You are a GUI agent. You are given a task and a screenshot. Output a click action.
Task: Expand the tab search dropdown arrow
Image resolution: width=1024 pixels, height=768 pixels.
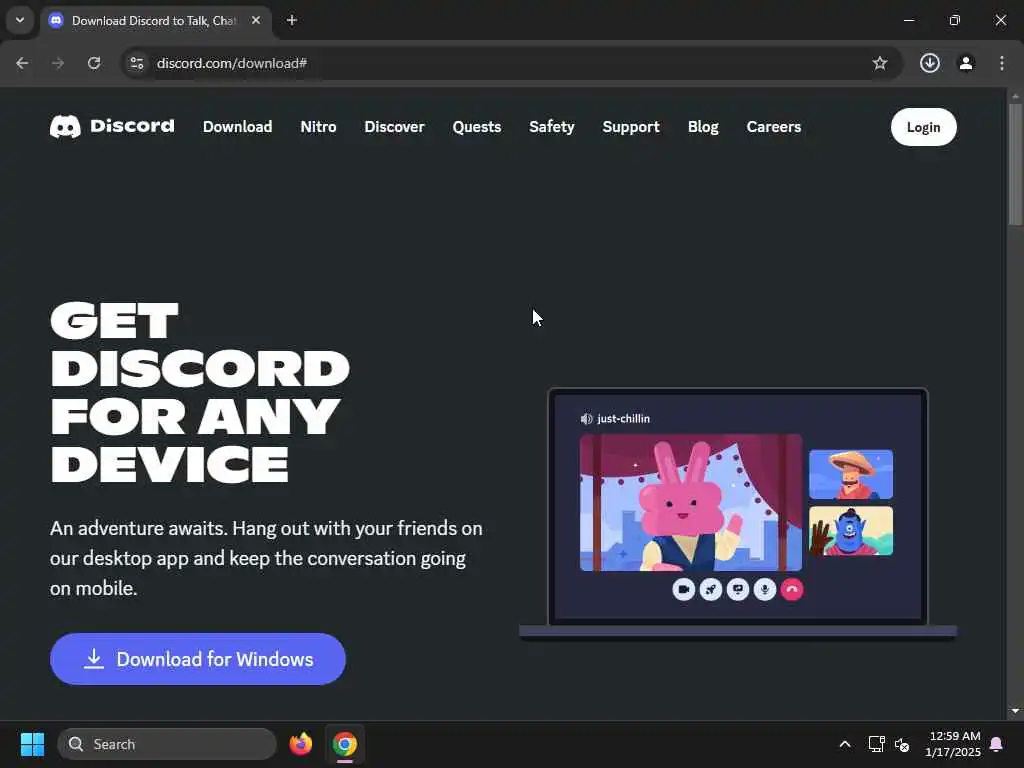pos(20,20)
